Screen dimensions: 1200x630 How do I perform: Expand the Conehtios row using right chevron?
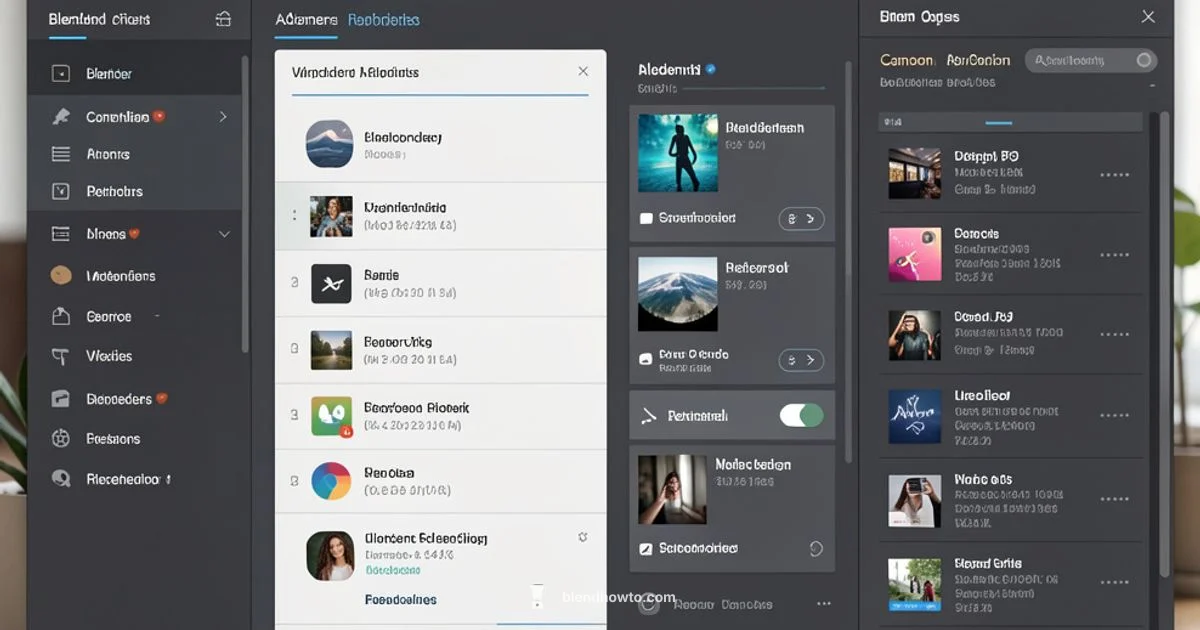click(223, 117)
